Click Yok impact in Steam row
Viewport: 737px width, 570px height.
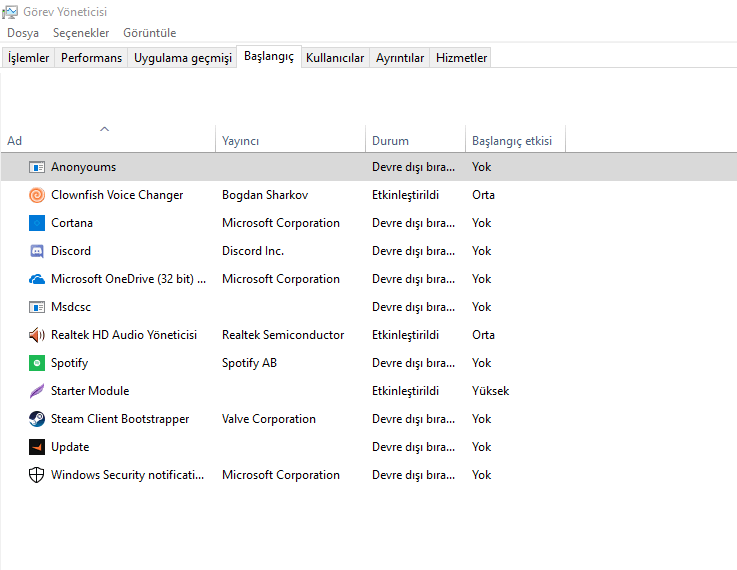481,419
